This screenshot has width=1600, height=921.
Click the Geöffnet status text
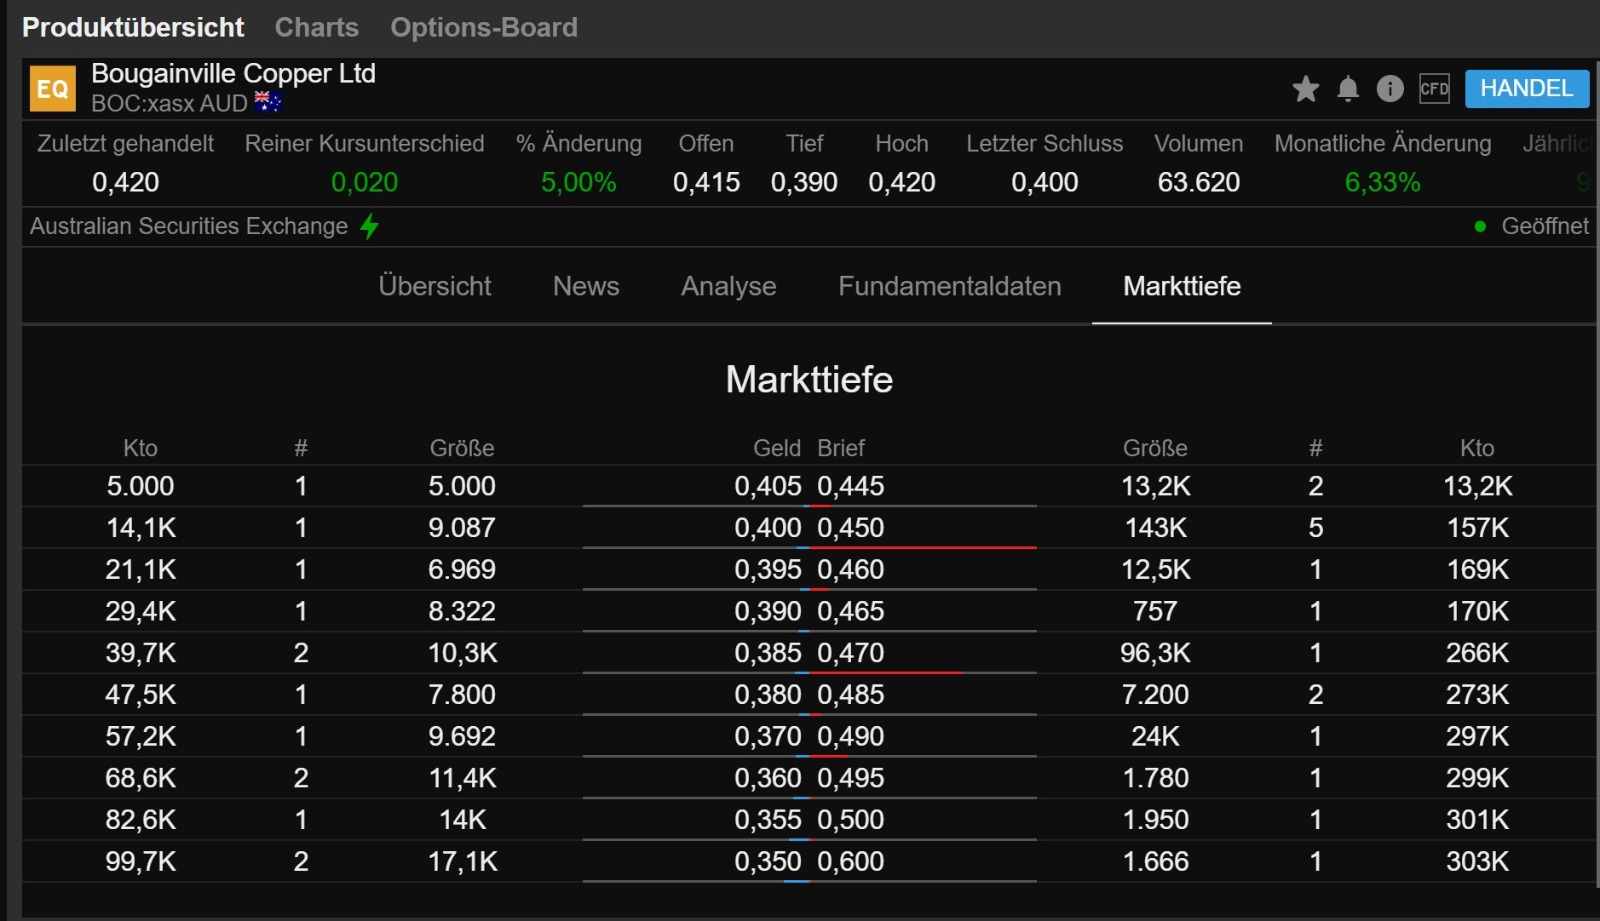pyautogui.click(x=1545, y=226)
